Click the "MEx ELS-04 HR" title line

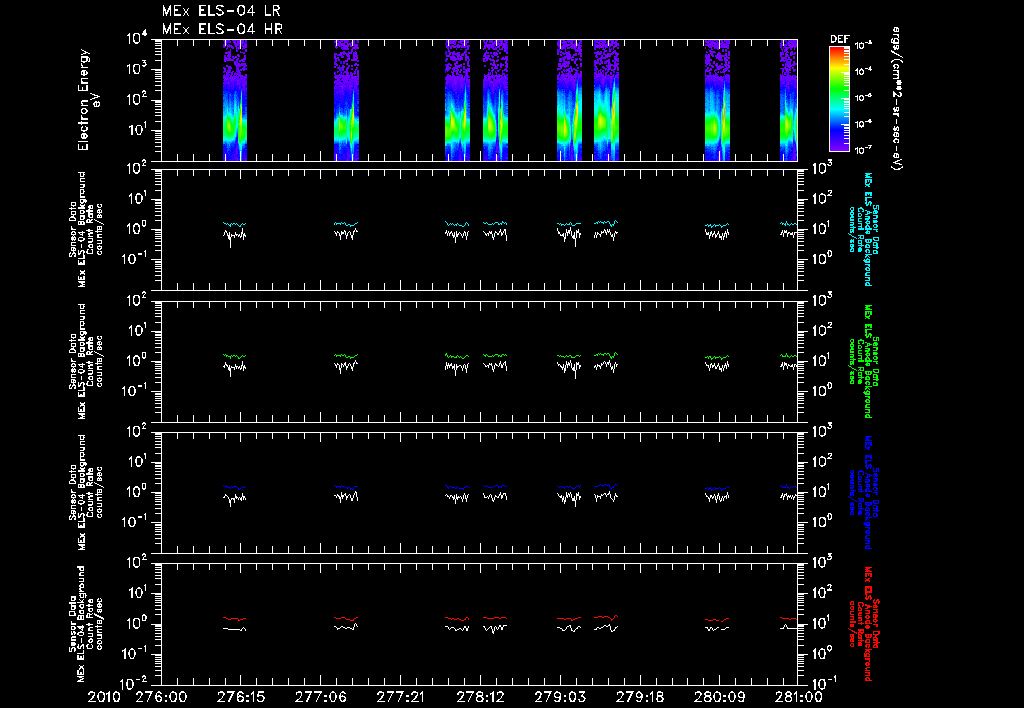coord(222,29)
